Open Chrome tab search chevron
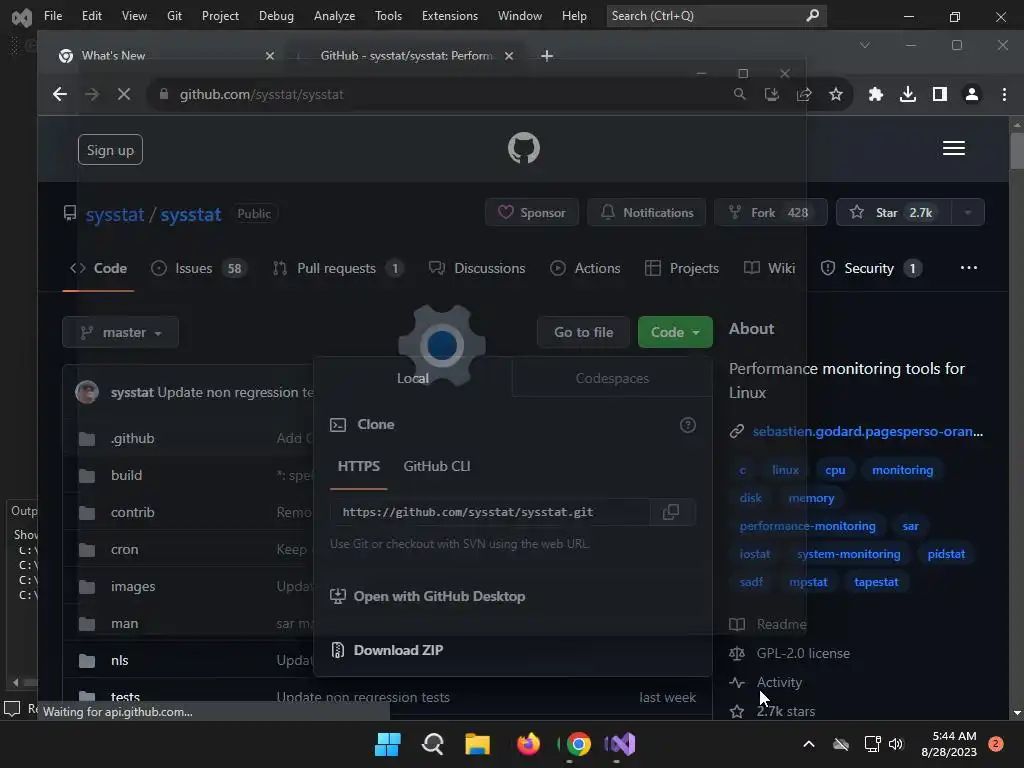1024x768 pixels. click(x=865, y=45)
